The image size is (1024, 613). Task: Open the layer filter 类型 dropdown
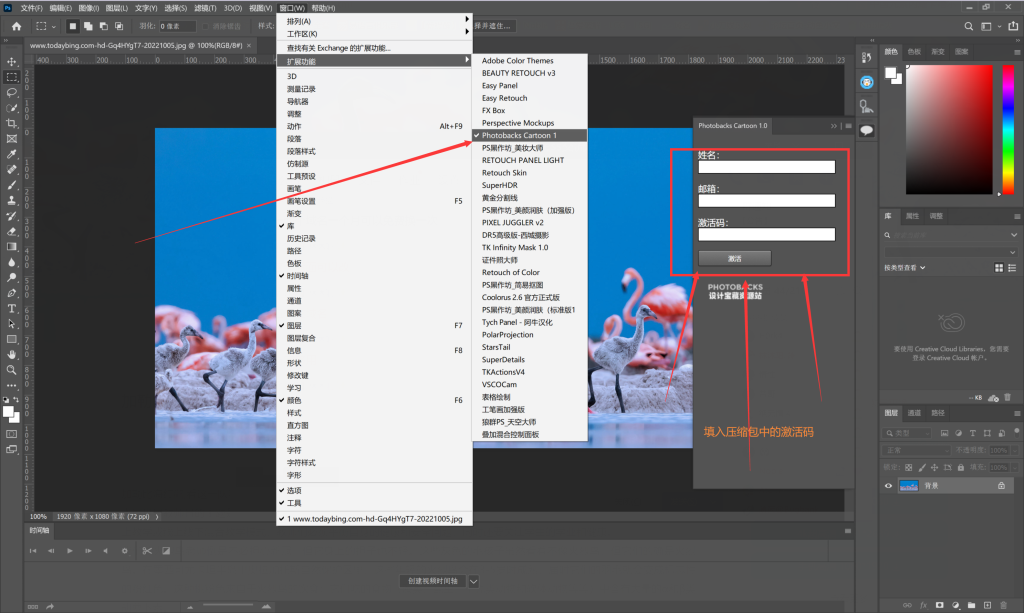tap(908, 433)
